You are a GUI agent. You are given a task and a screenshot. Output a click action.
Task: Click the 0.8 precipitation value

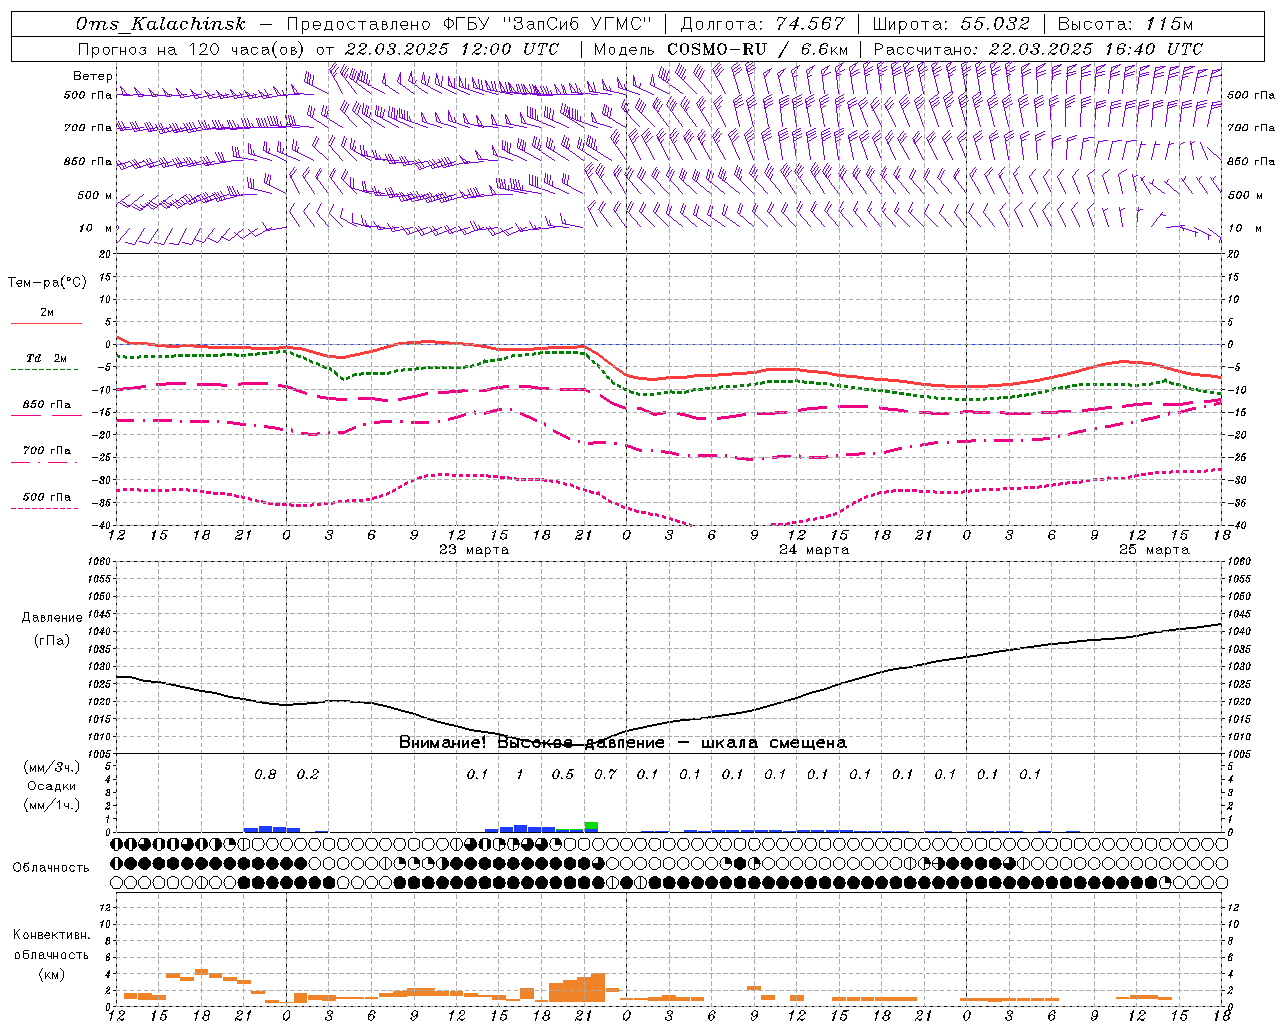tap(265, 774)
